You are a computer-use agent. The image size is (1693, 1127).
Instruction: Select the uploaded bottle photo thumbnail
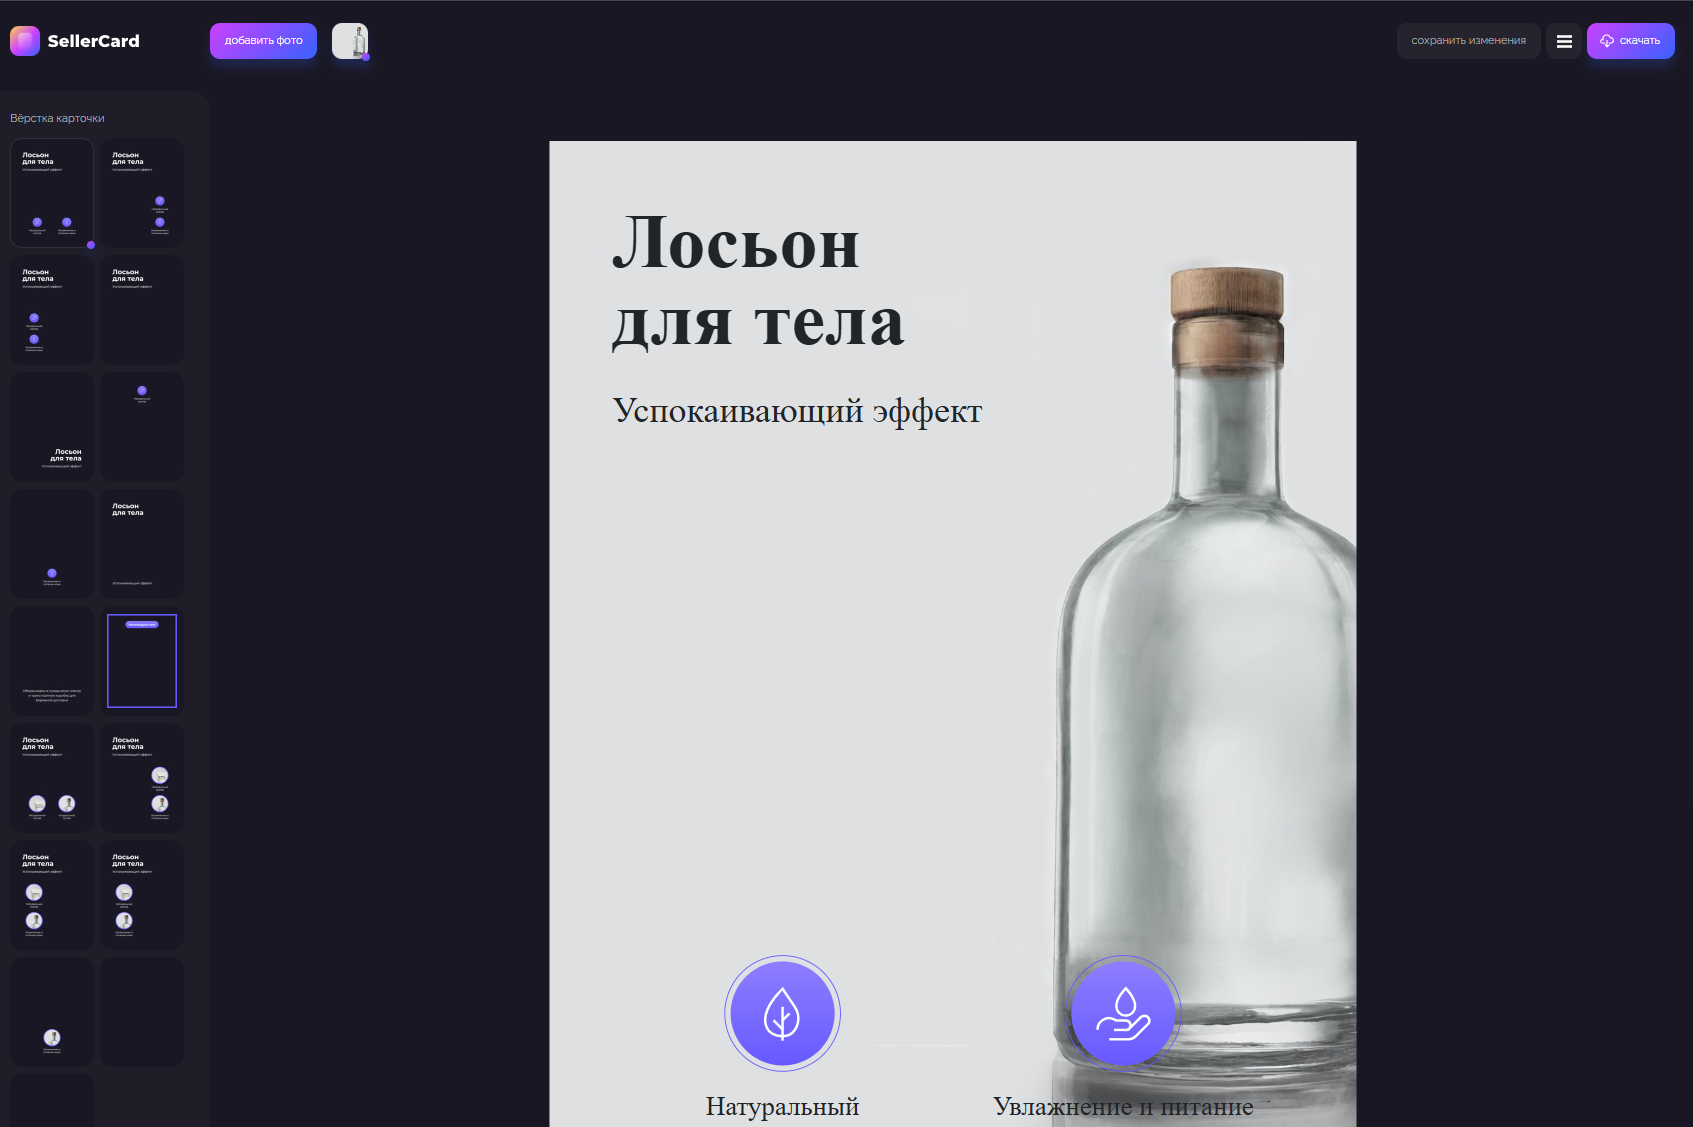350,41
